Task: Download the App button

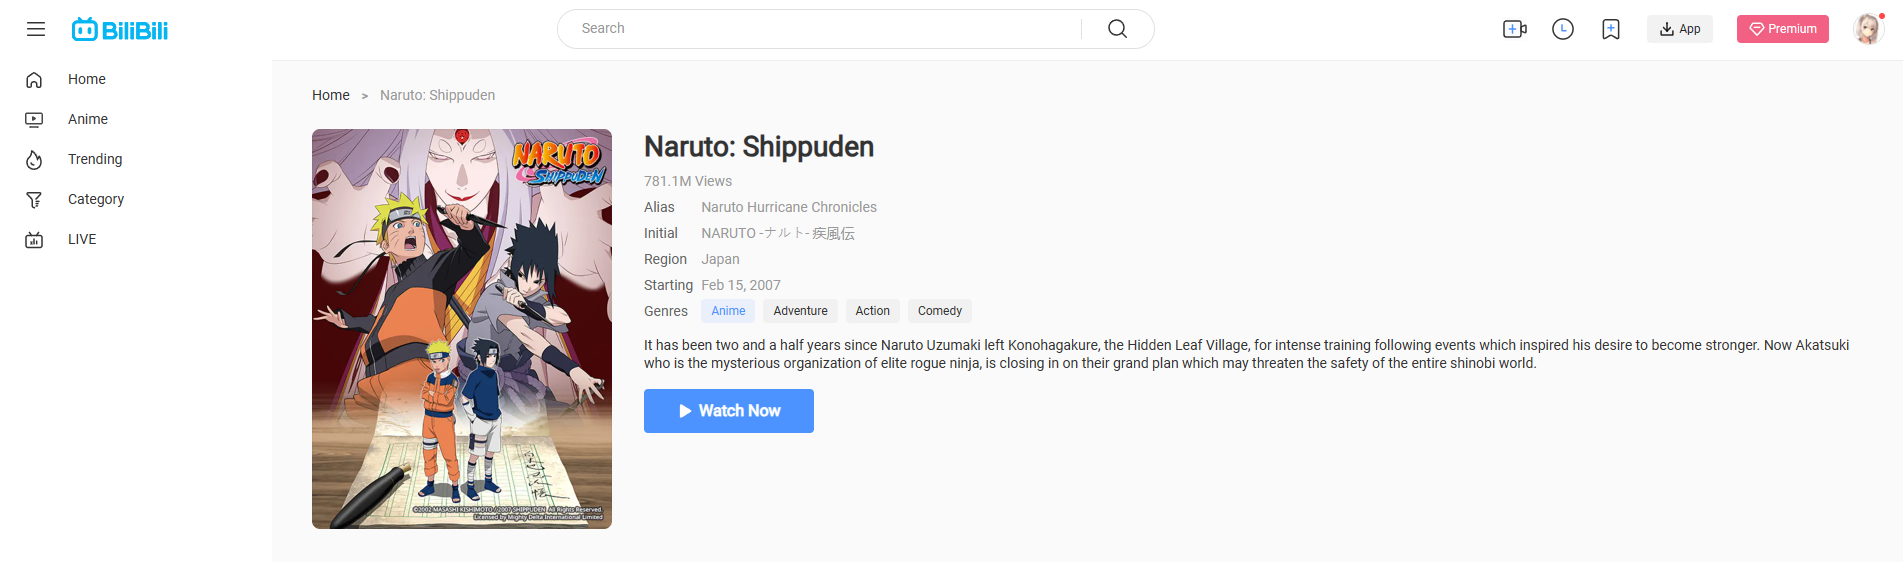Action: (x=1679, y=29)
